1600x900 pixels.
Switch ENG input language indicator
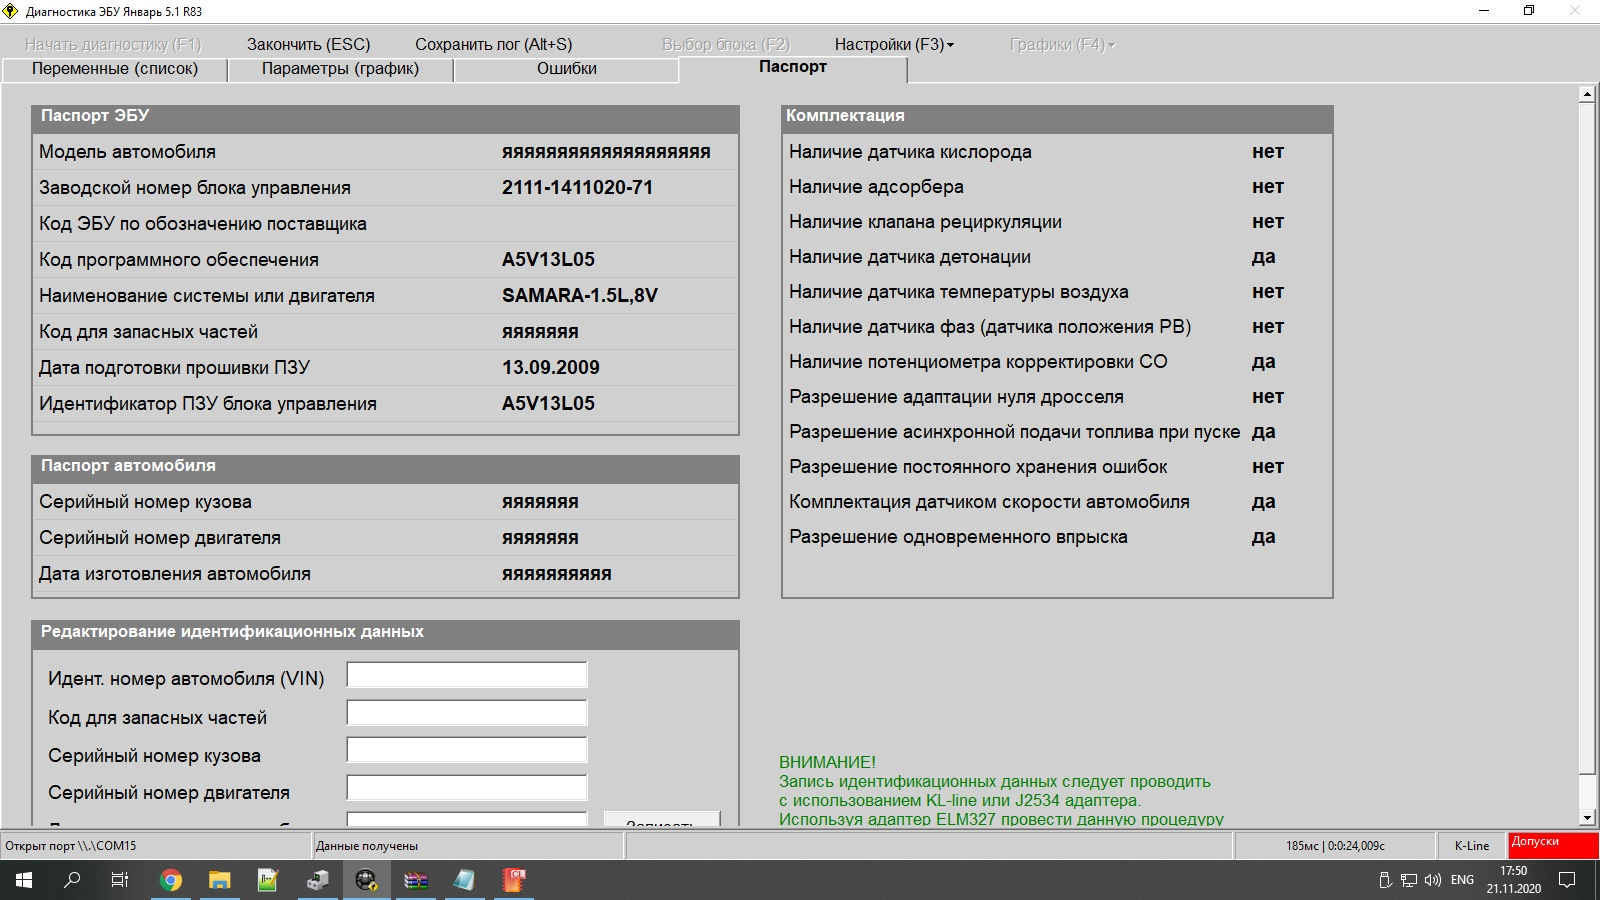(x=1462, y=880)
